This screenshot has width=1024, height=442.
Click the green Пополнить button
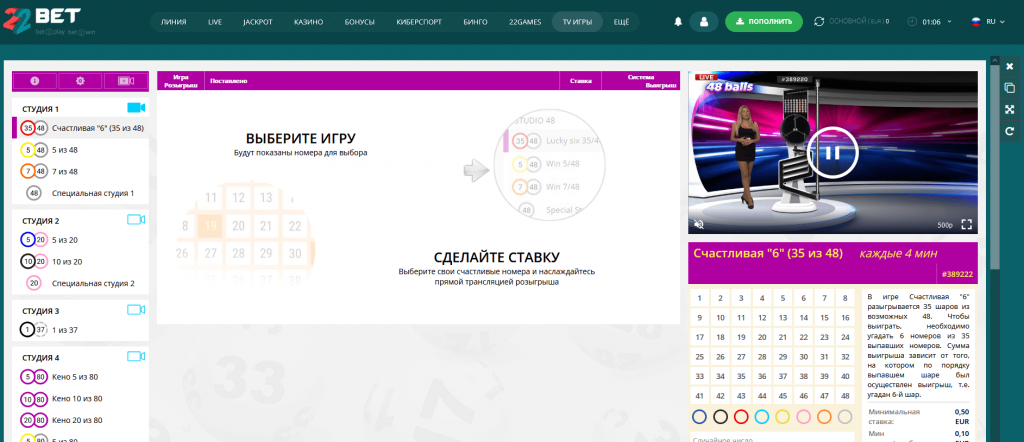click(x=764, y=21)
